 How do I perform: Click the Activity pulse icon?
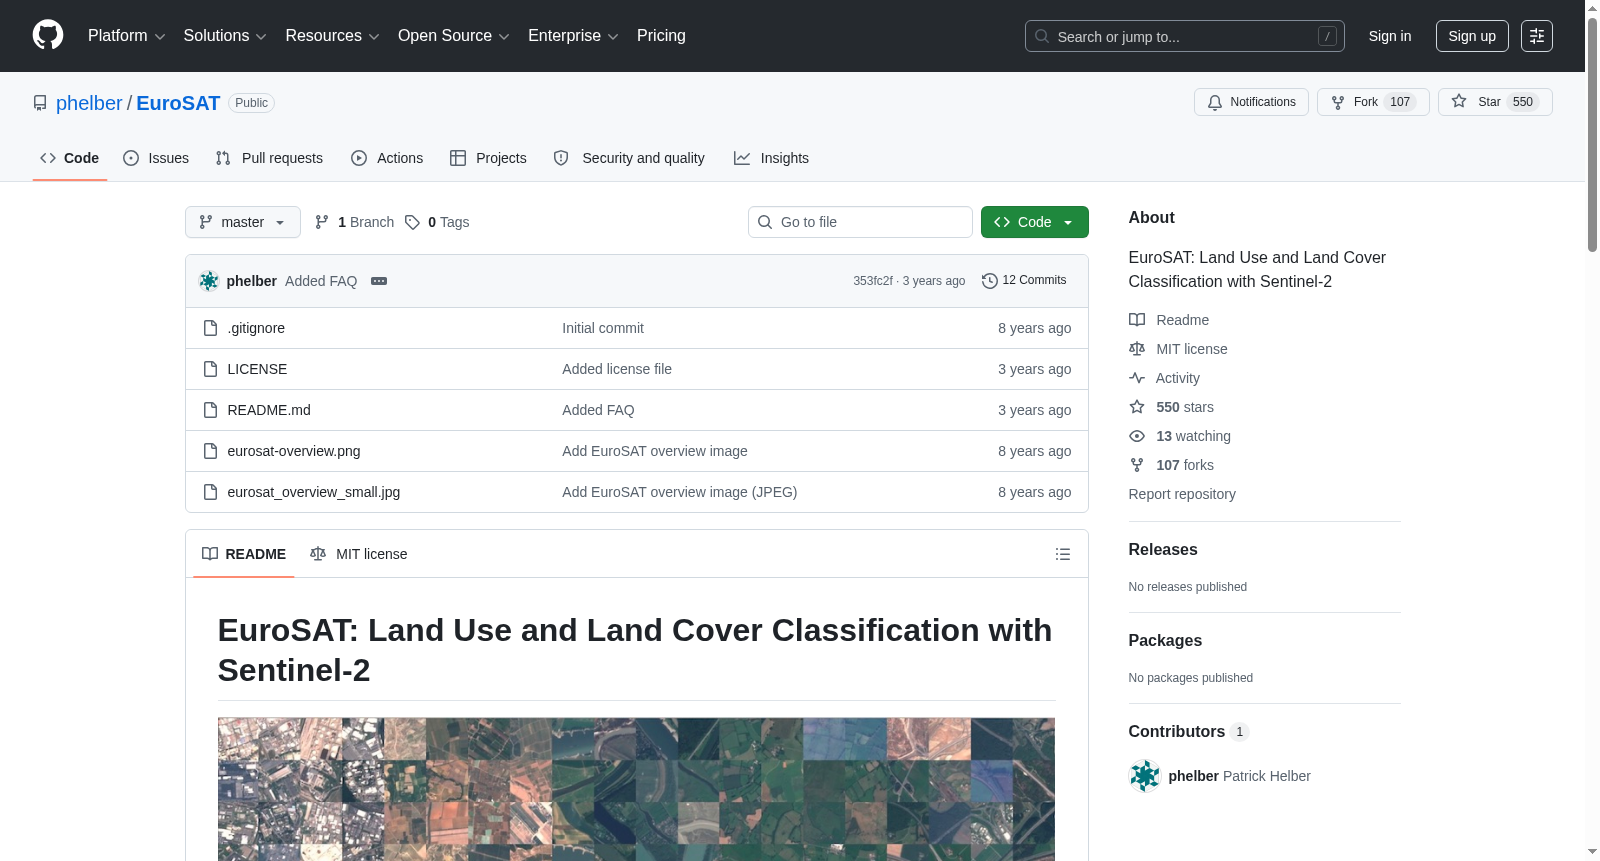coord(1137,378)
